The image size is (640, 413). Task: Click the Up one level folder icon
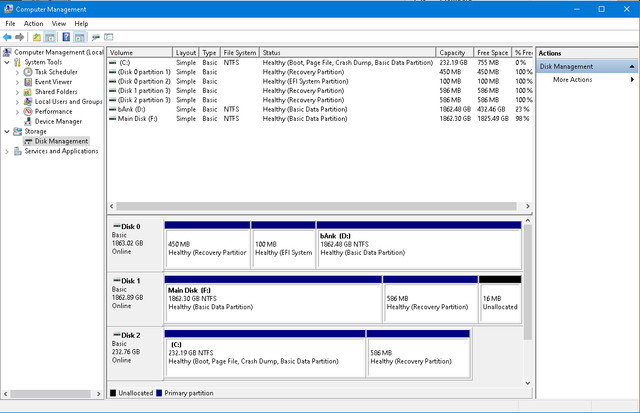coord(37,37)
